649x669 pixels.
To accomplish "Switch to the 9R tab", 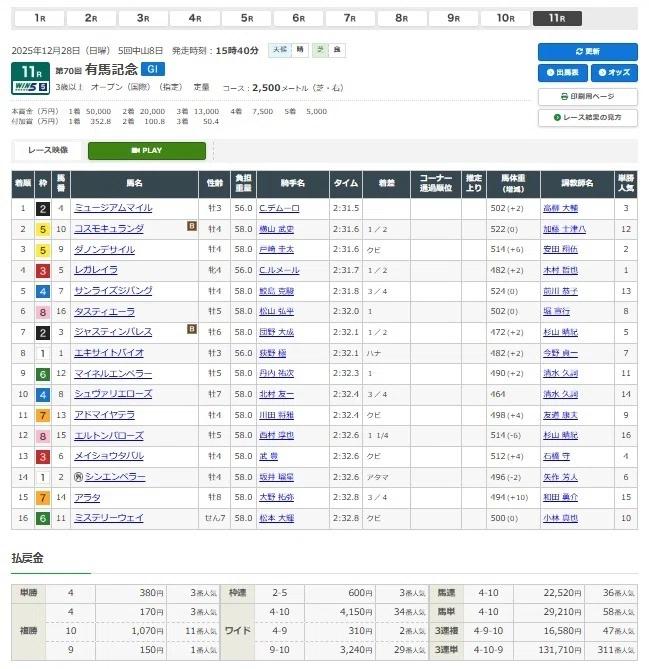I will click(454, 18).
